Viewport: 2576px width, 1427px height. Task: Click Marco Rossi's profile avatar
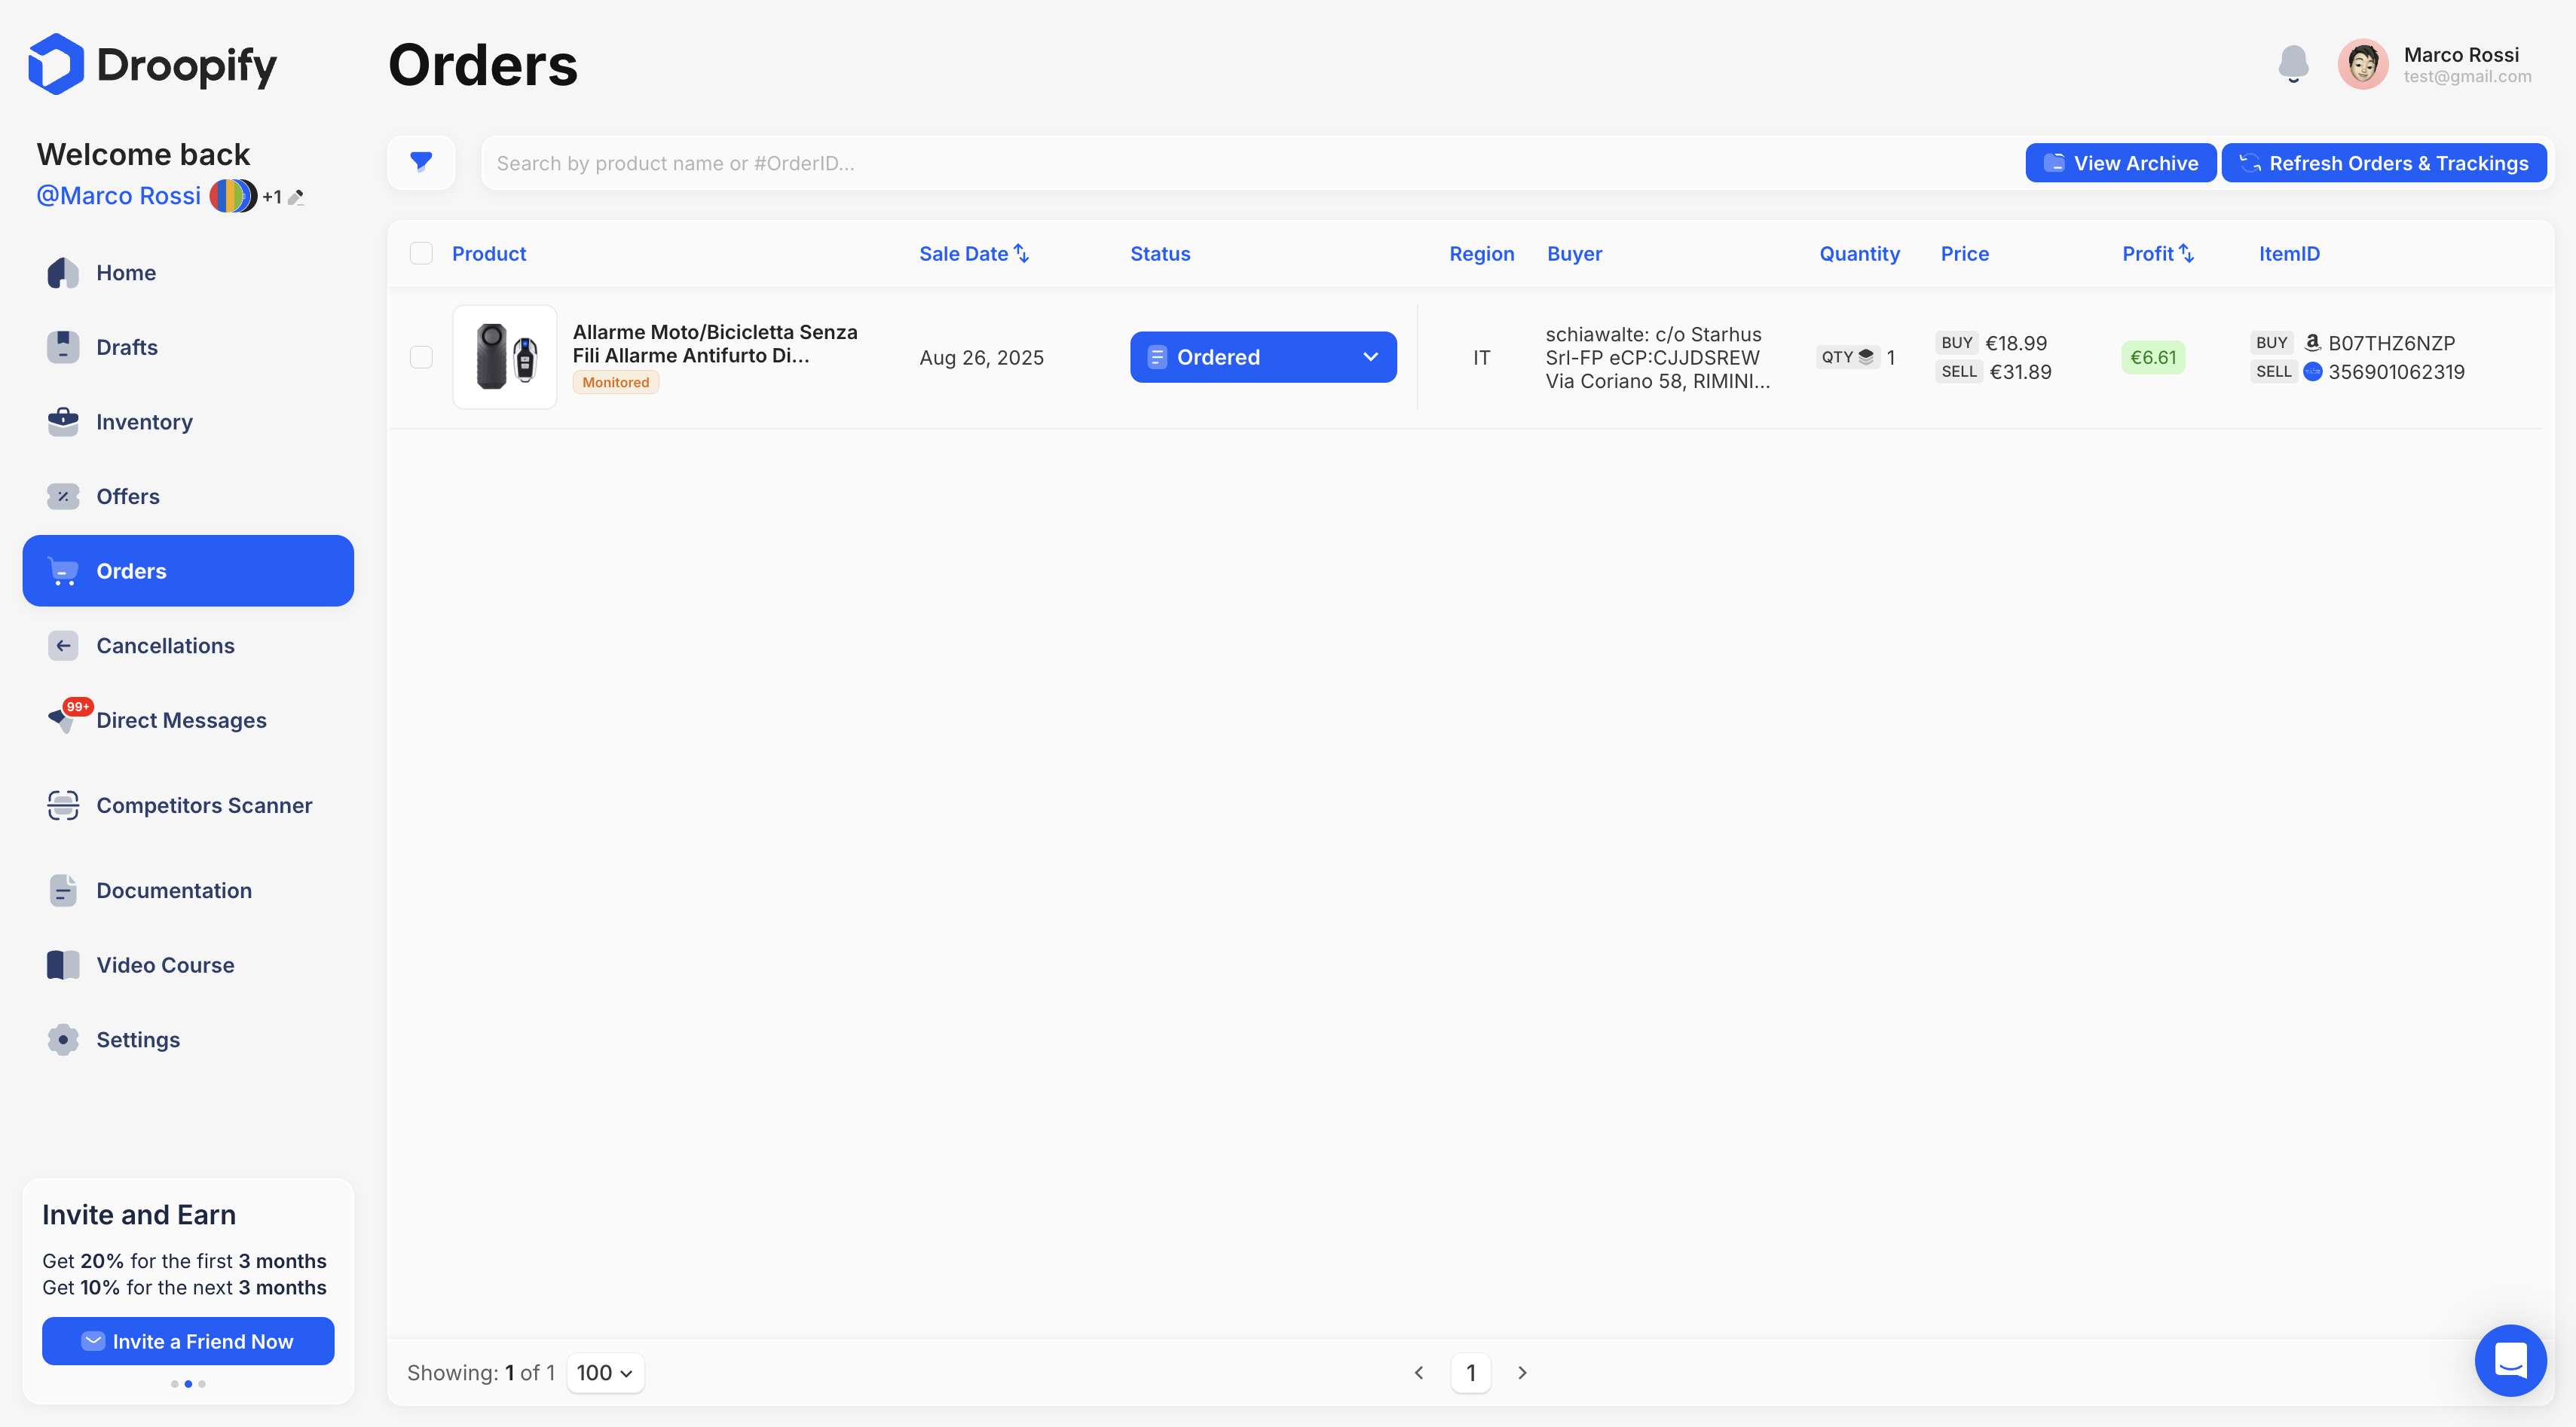(2362, 64)
